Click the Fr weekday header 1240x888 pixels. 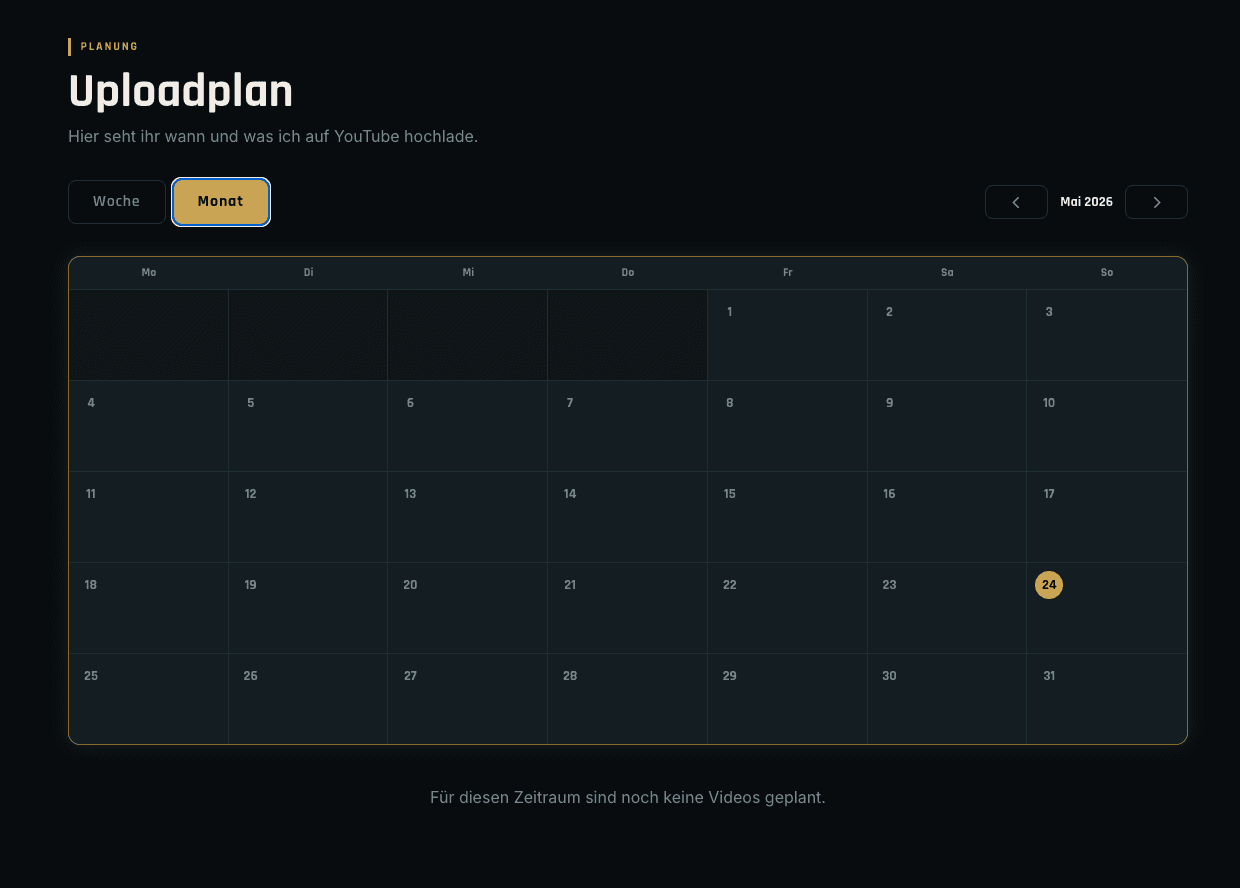tap(788, 273)
